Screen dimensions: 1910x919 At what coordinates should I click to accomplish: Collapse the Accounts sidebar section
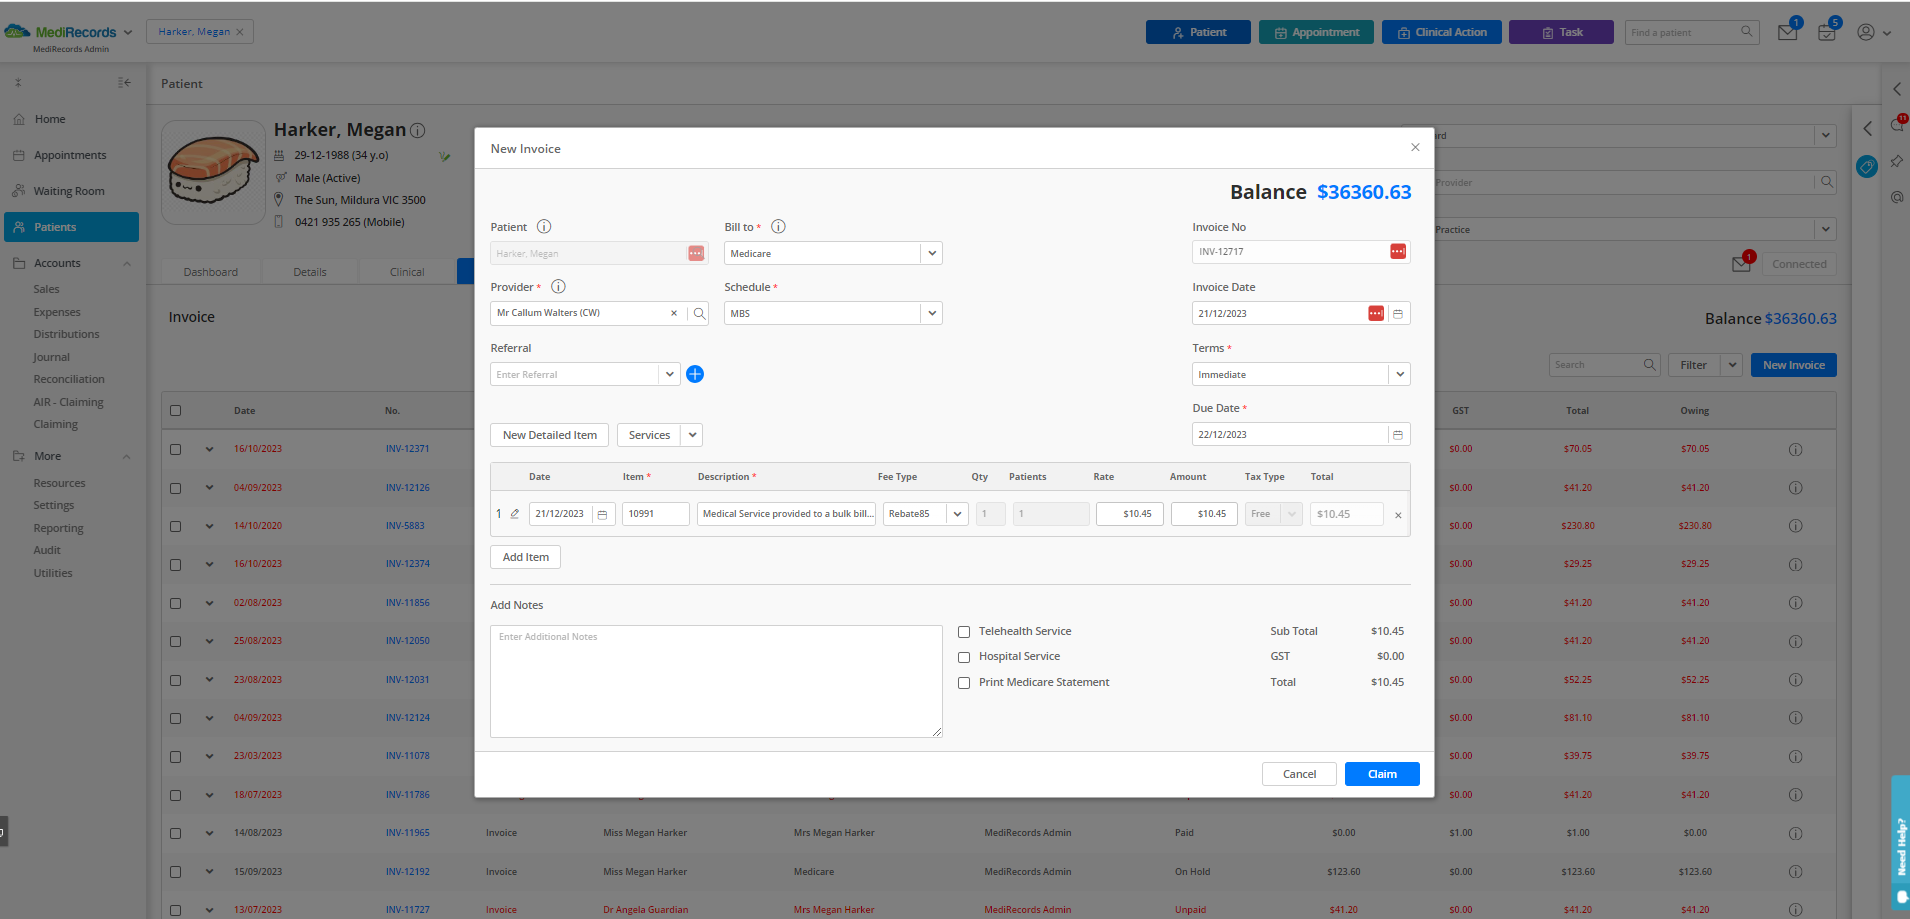click(127, 264)
